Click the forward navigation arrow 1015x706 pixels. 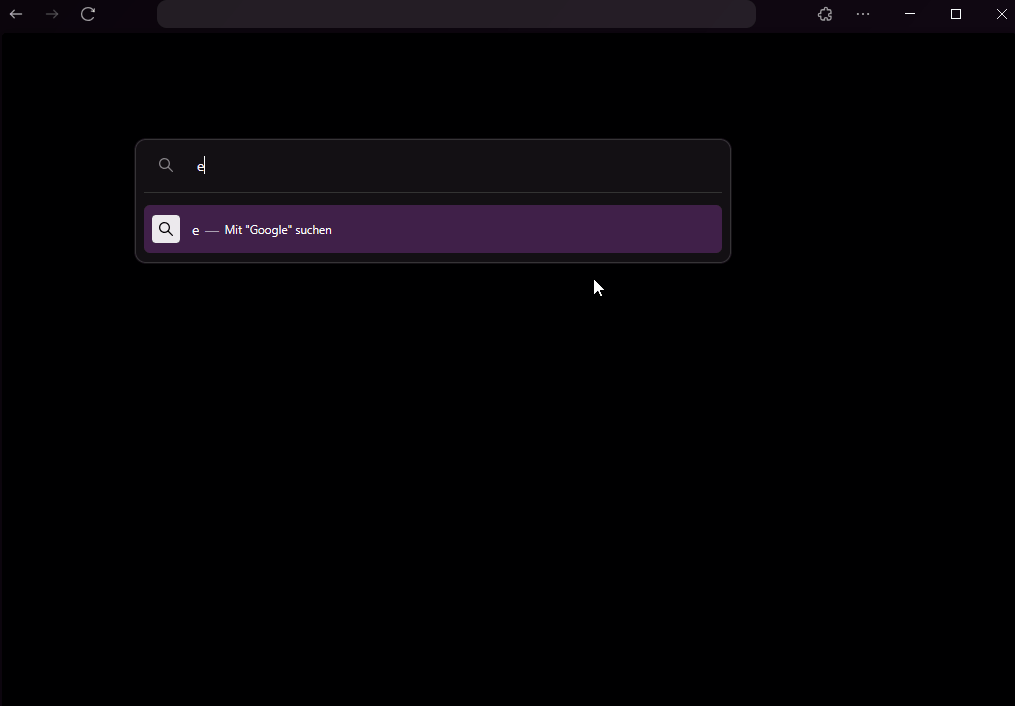(52, 14)
